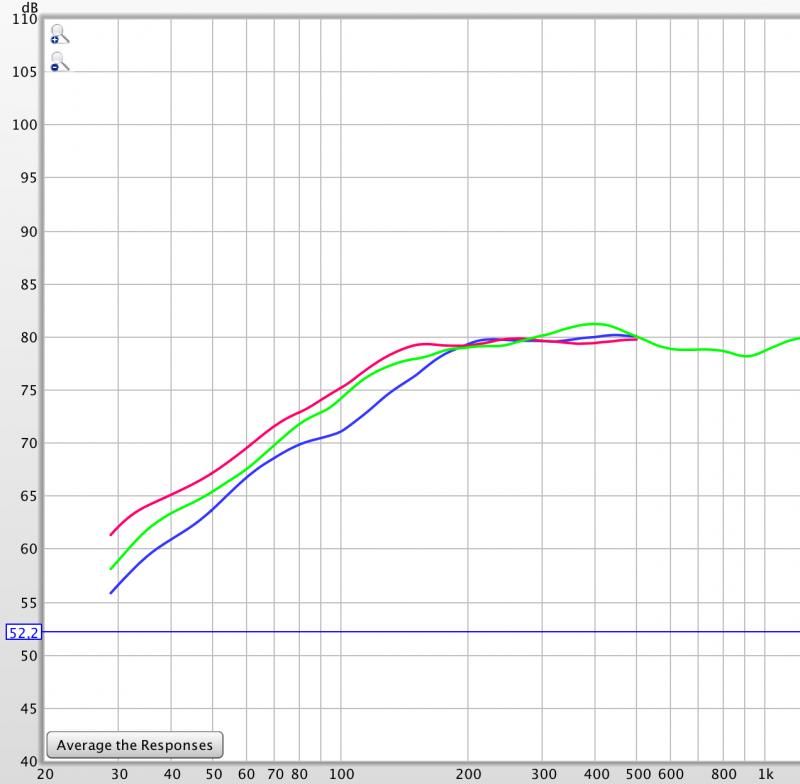Click the 1k frequency axis label
The width and height of the screenshot is (800, 784).
(765, 774)
